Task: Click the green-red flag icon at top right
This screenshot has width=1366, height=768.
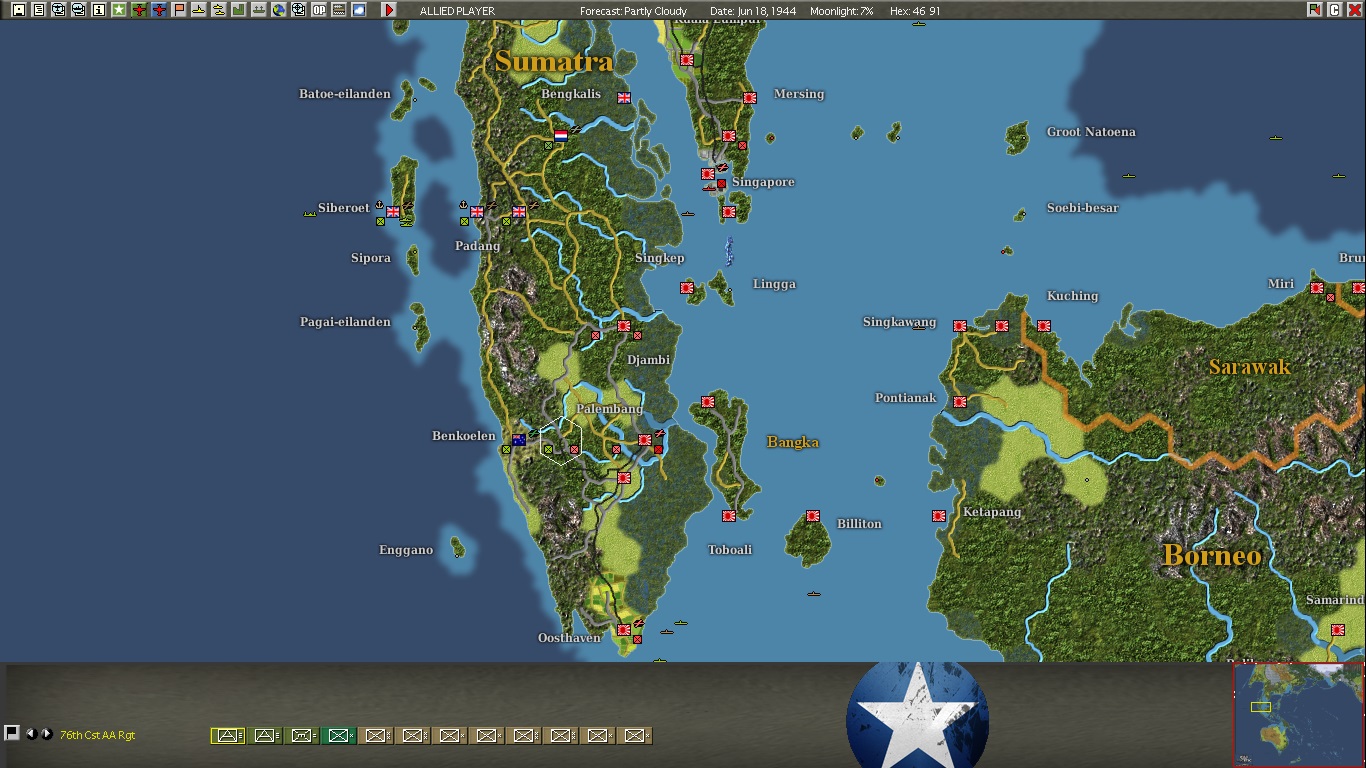Action: click(1314, 10)
